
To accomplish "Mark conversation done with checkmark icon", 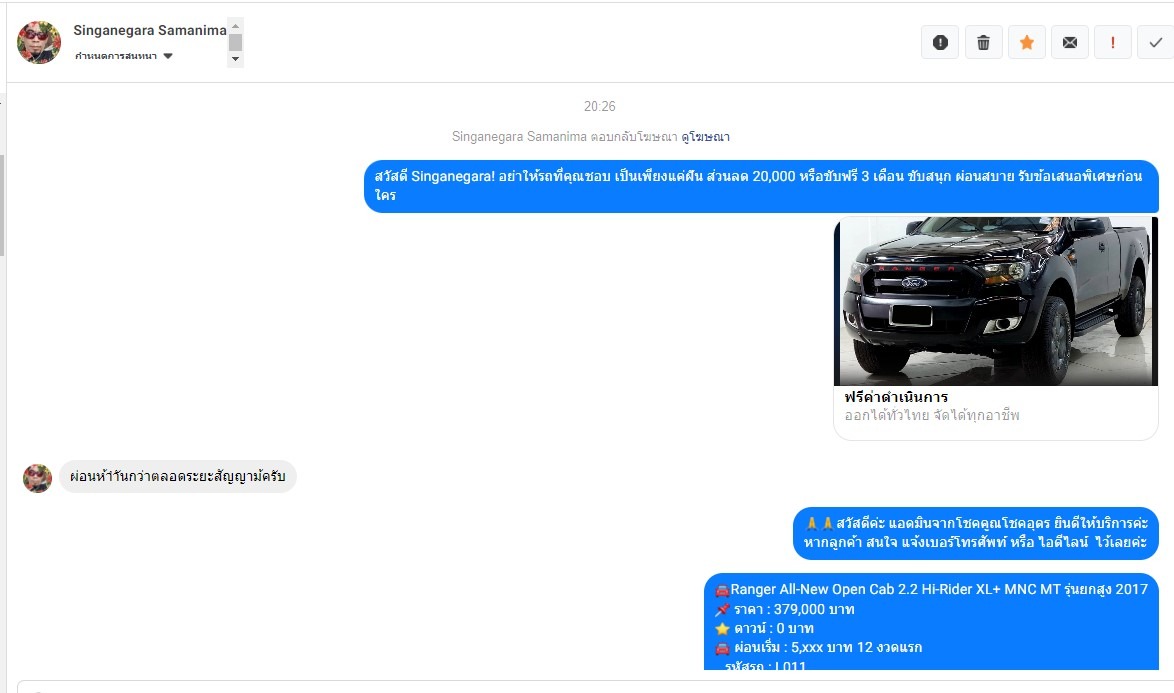I will tap(1155, 42).
